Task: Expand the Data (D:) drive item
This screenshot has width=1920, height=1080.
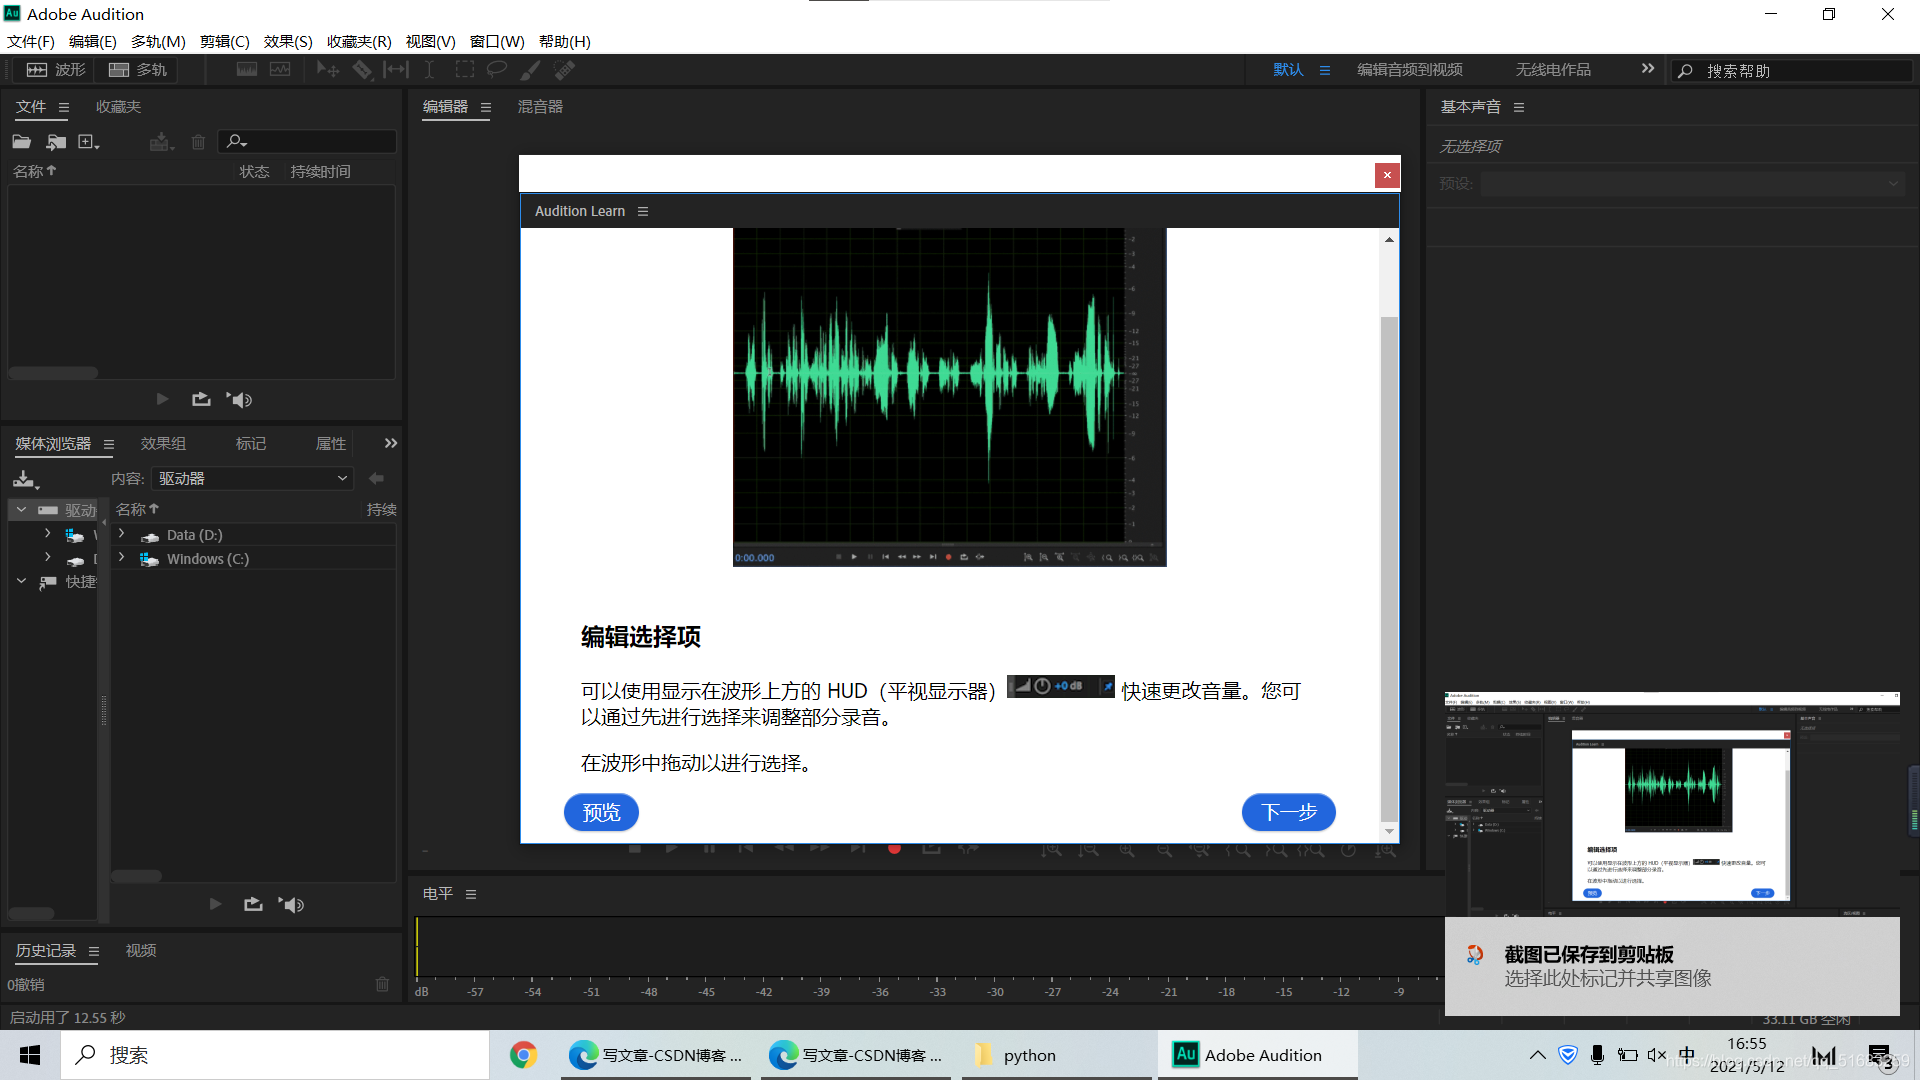Action: [122, 534]
